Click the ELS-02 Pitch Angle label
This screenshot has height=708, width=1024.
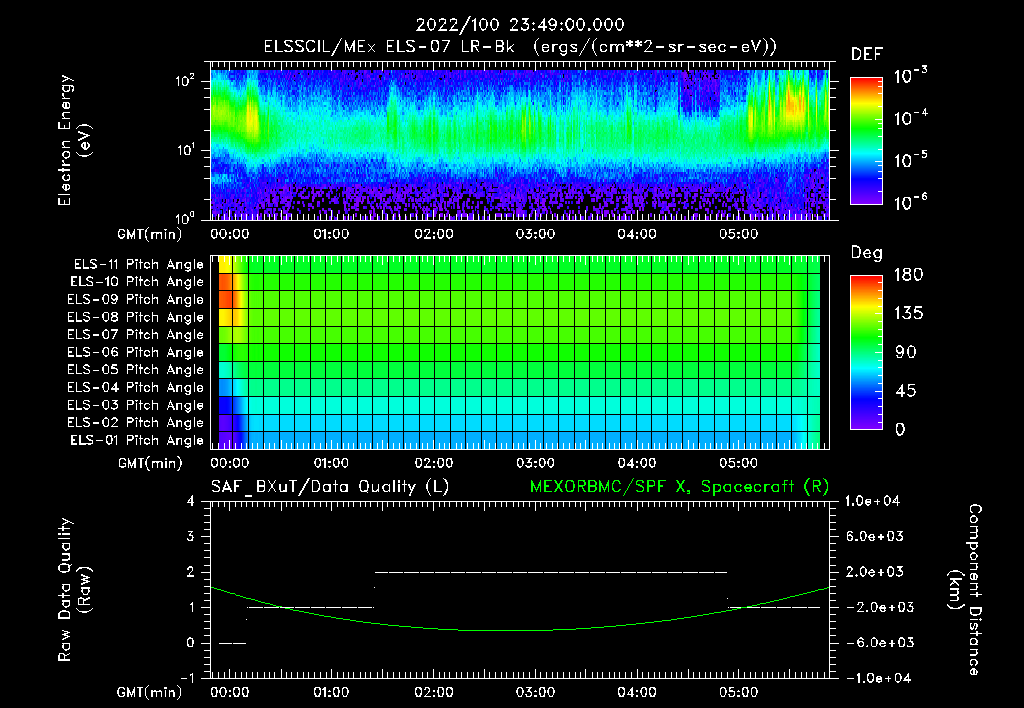click(135, 423)
